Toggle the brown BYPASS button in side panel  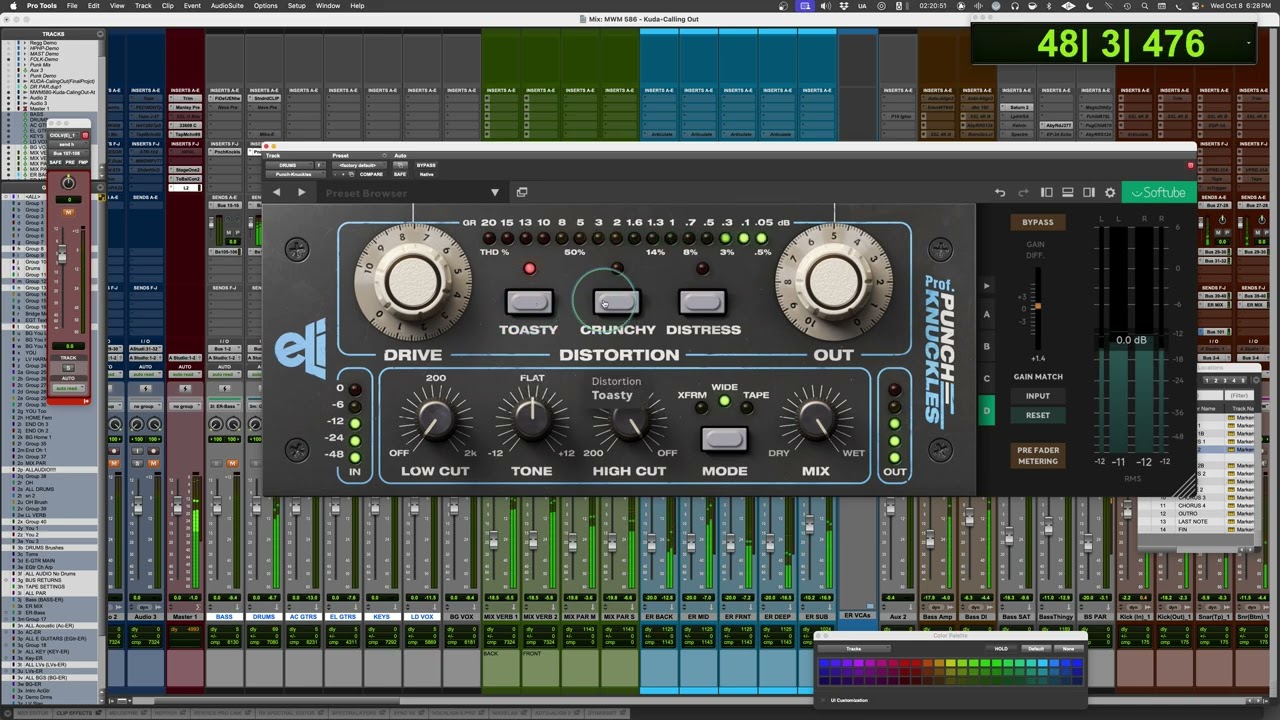1038,222
